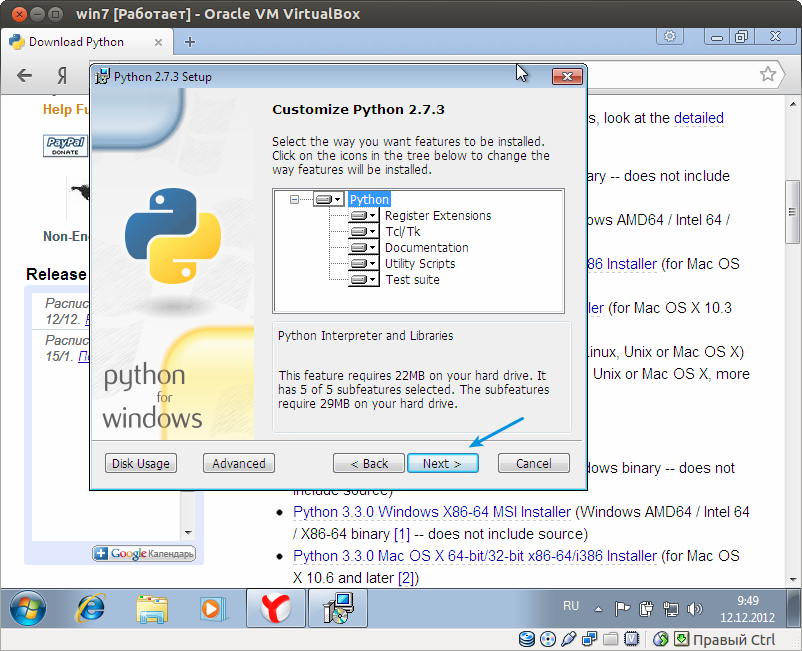Collapse the Python tree node
Screen dimensions: 802x651
point(294,199)
